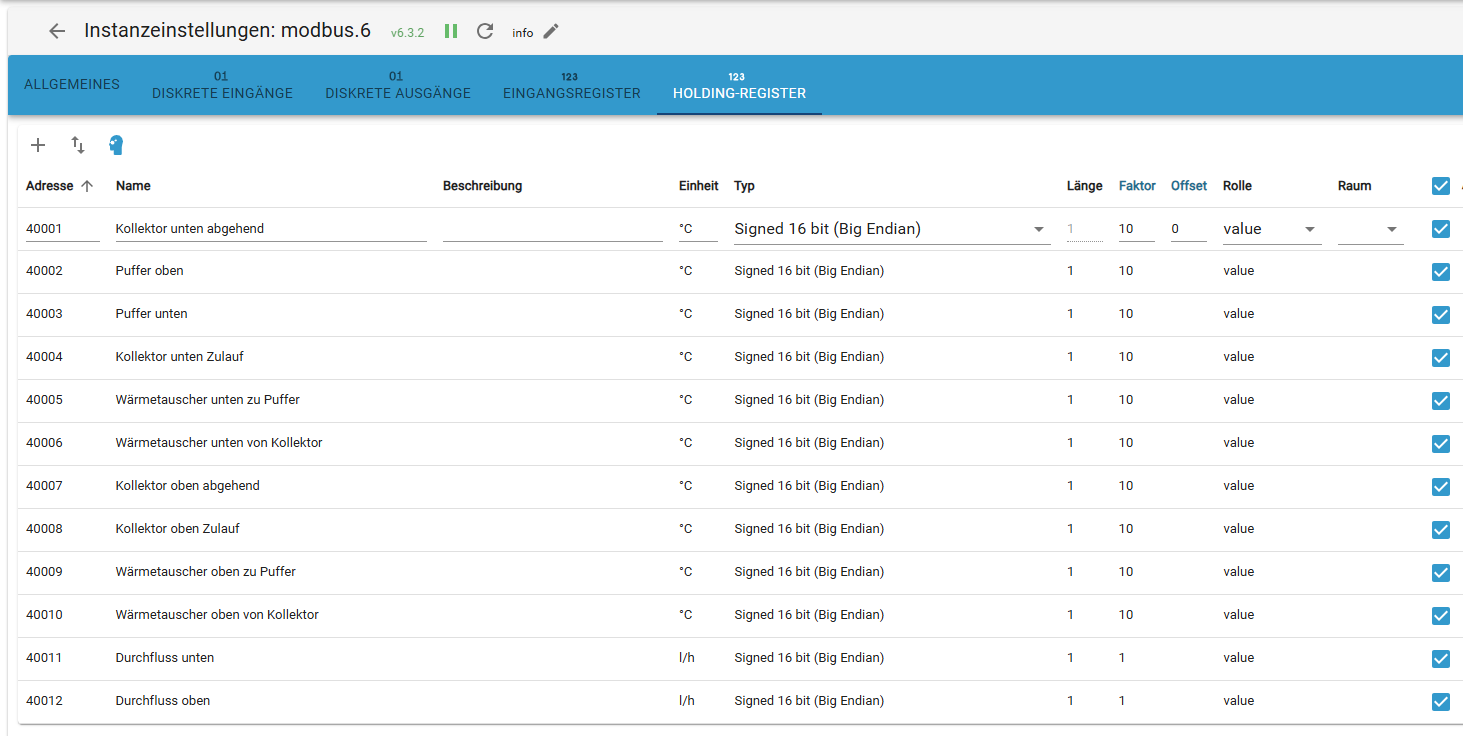Click the Faktor column header

1137,186
